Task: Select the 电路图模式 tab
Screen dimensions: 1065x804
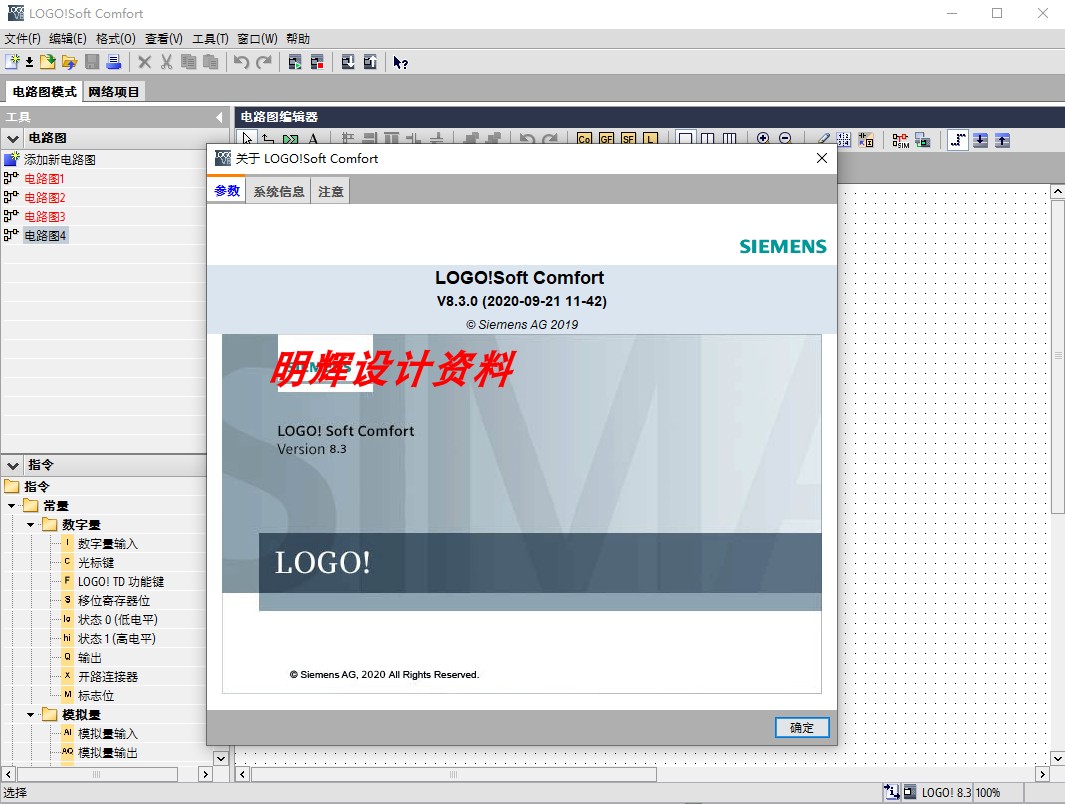Action: 44,92
